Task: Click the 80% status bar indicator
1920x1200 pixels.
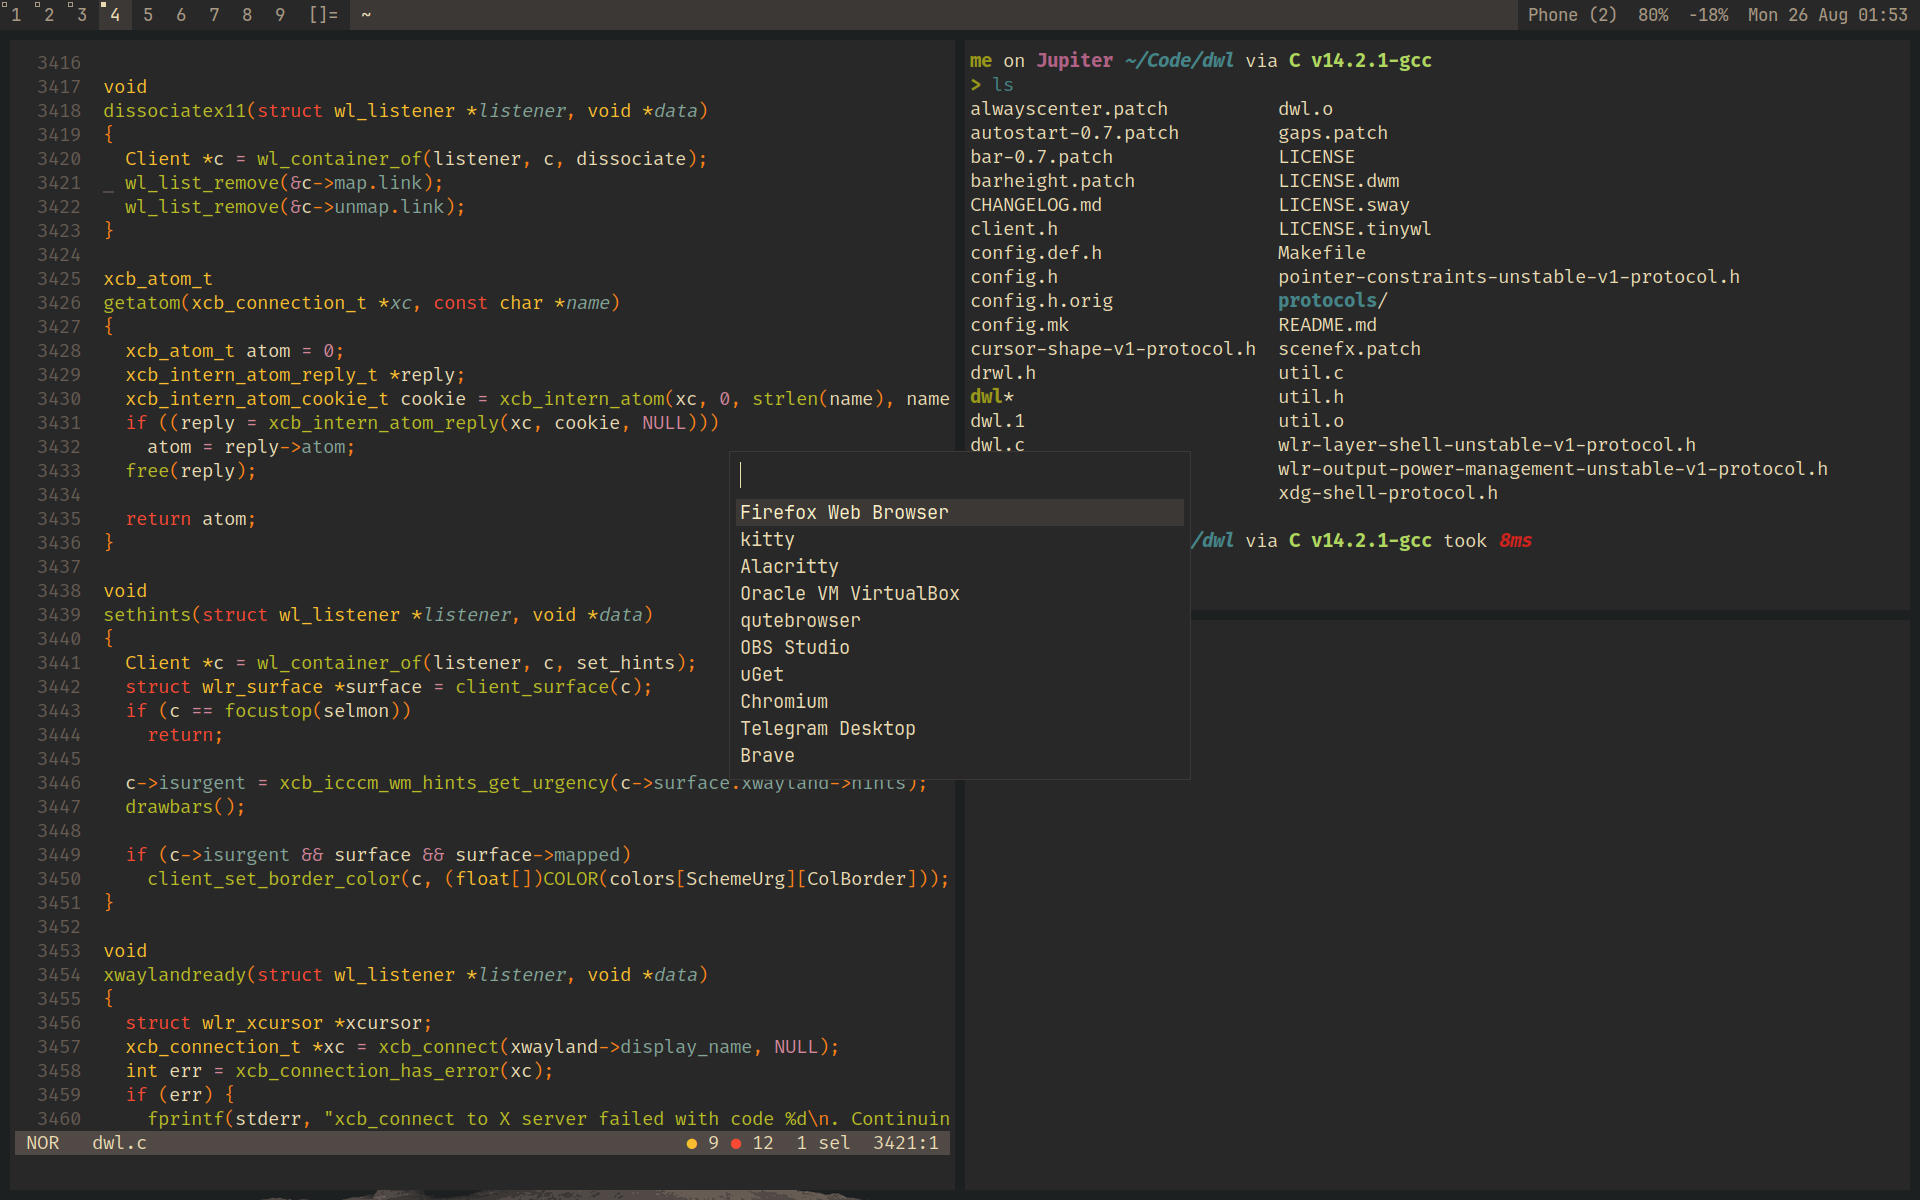Action: (x=1653, y=15)
